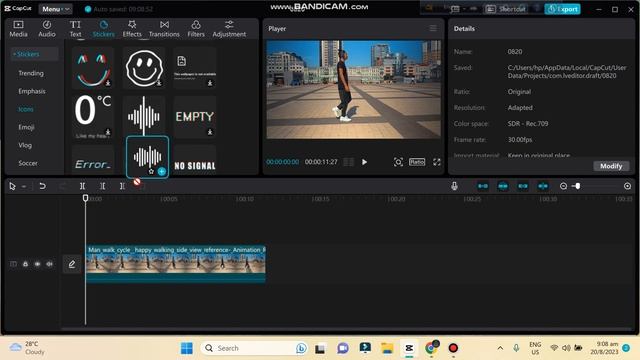This screenshot has width=640, height=360.
Task: Click the taskbar Search box
Action: coord(254,348)
